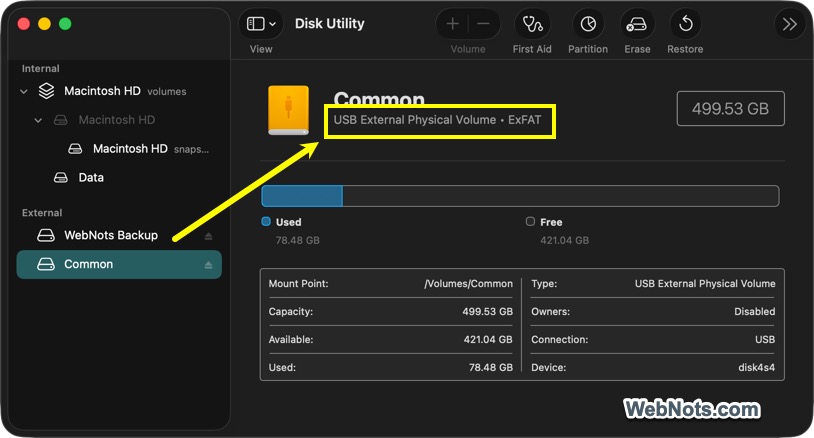
Task: Select the dimmed Macintosh HD entry
Action: click(119, 120)
